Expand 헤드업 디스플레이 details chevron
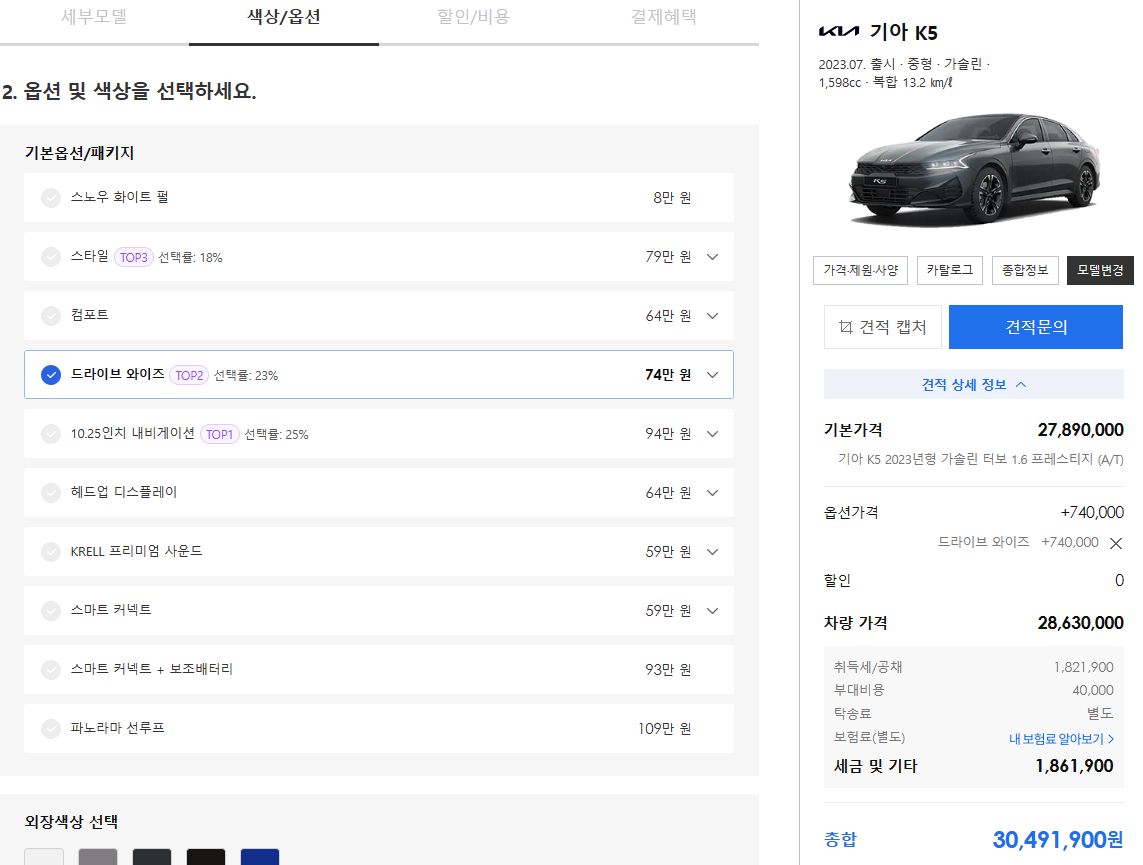The image size is (1143, 865). point(713,493)
